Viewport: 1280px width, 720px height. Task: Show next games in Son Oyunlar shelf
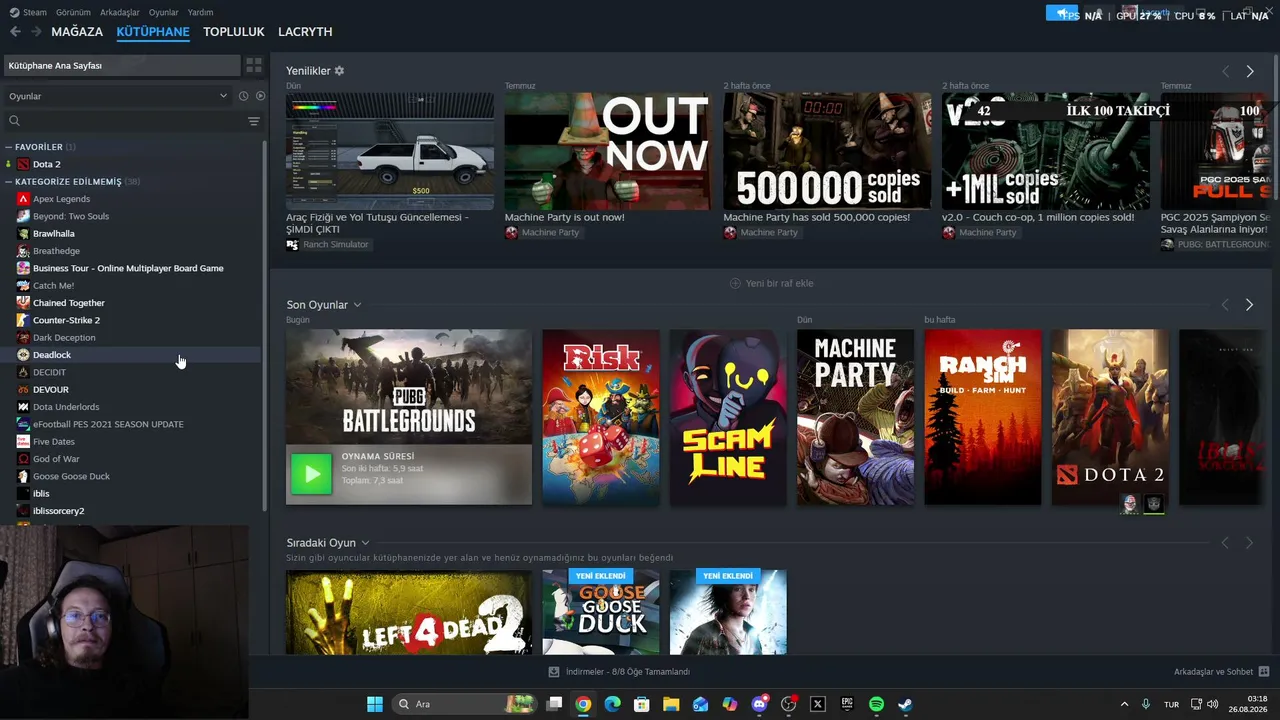[1249, 305]
